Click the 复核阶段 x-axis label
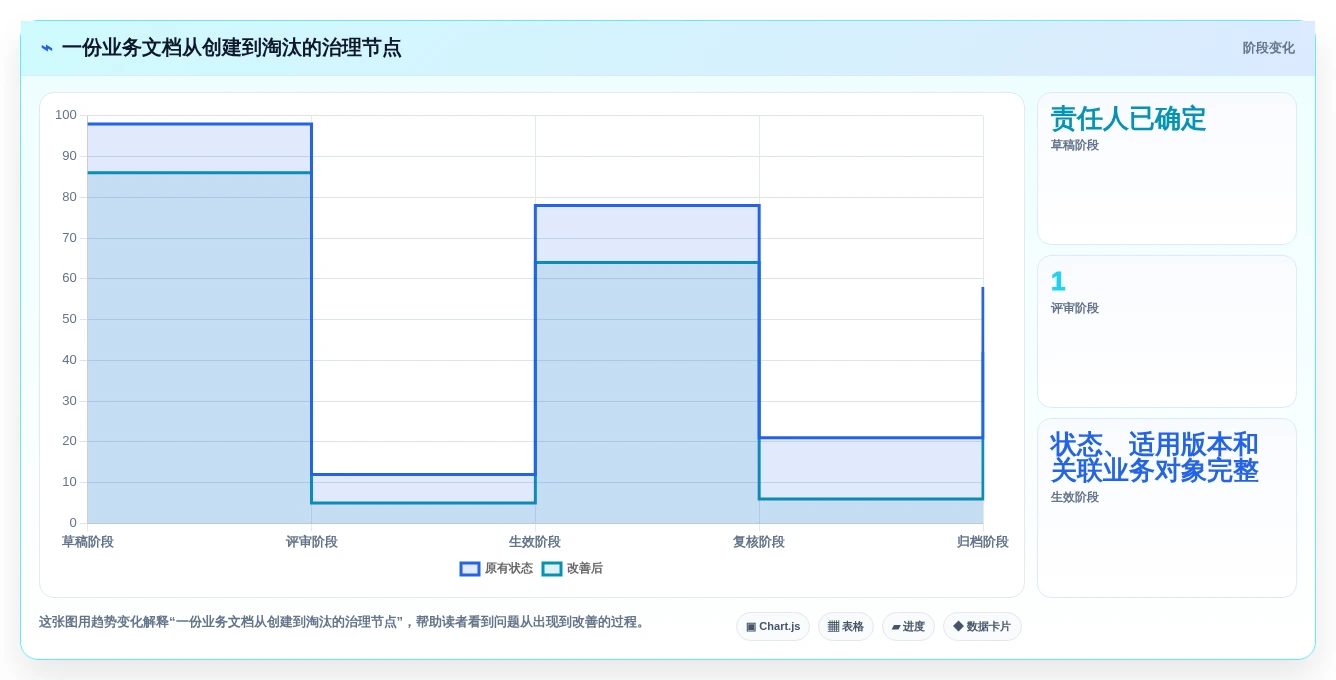This screenshot has height=680, width=1336. click(759, 542)
